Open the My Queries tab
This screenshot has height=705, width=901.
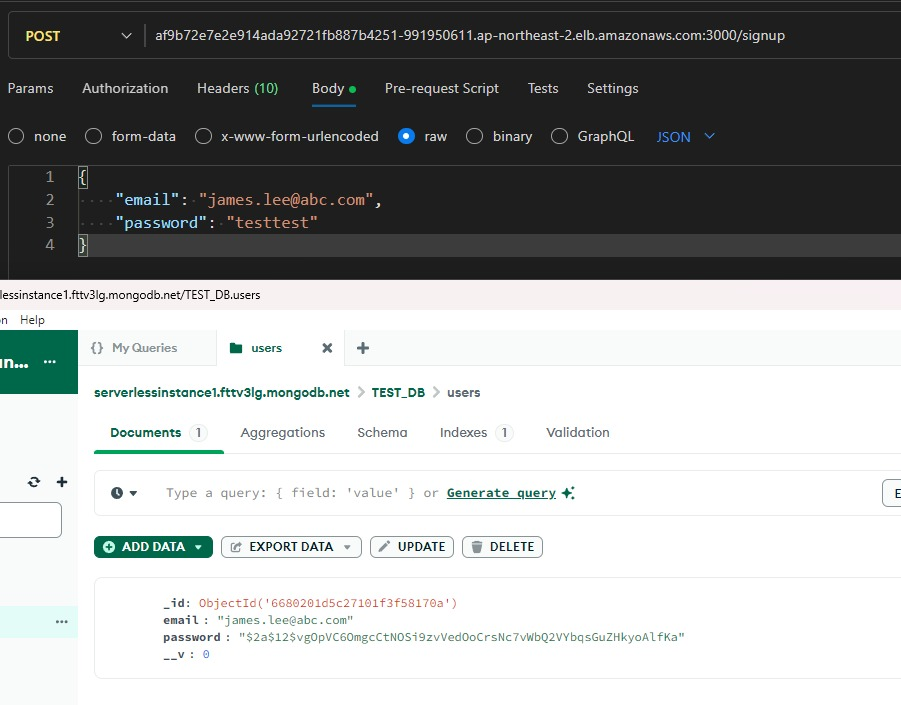[x=147, y=348]
